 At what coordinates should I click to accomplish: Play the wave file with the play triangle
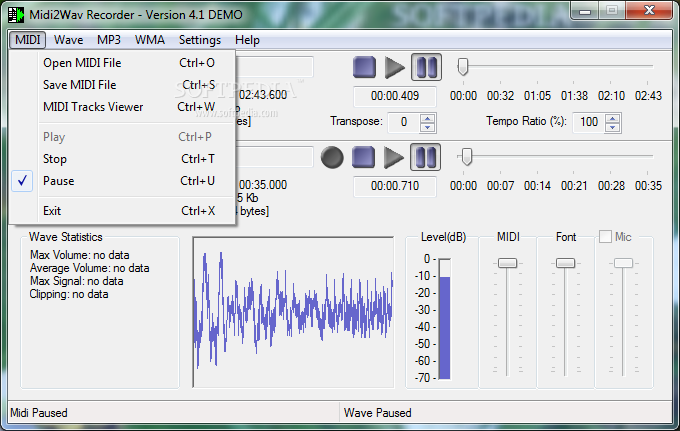point(394,157)
